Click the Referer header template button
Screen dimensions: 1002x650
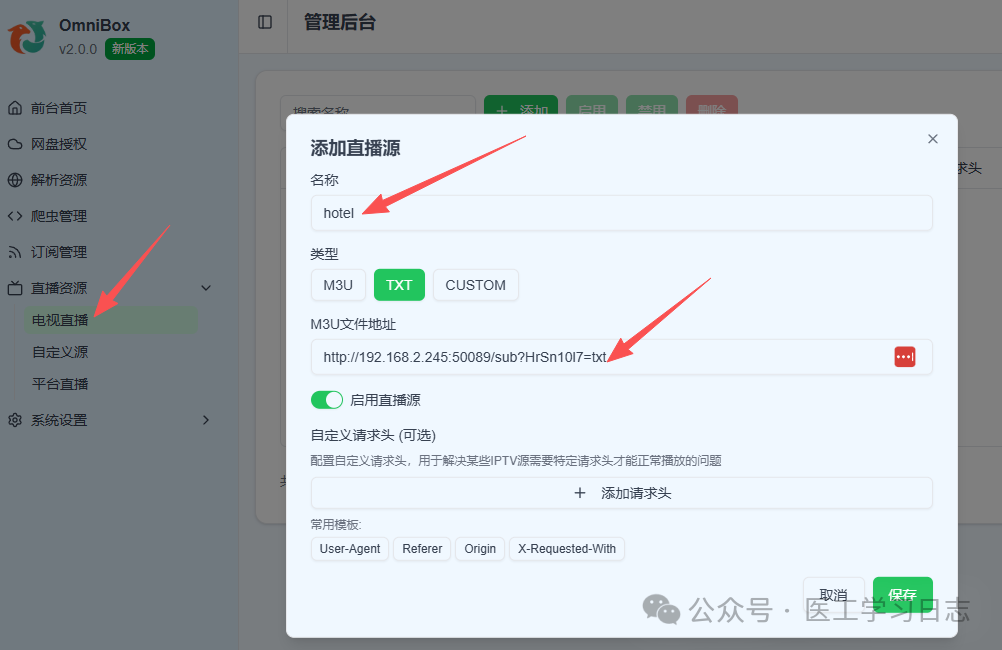point(421,548)
